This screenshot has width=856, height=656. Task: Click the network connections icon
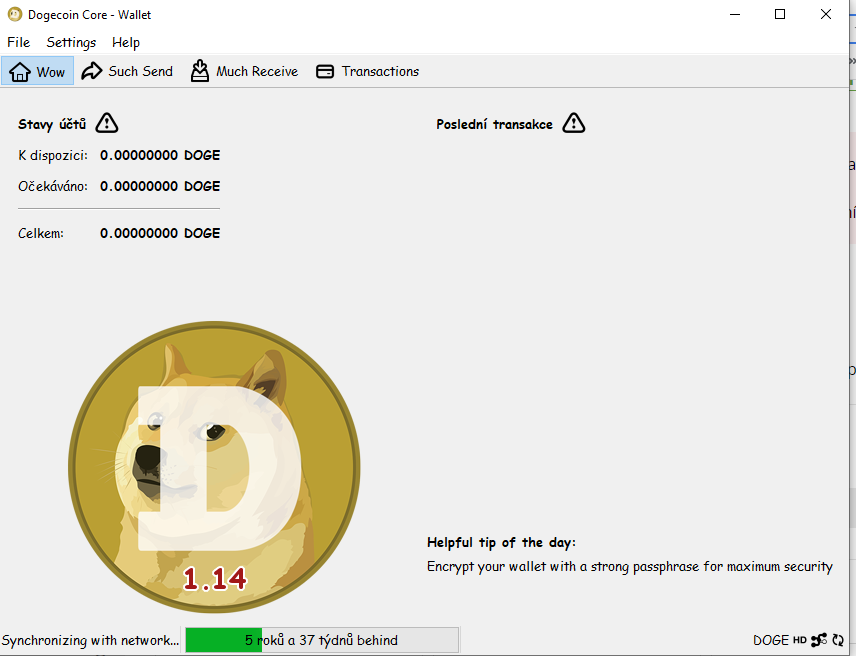click(819, 640)
